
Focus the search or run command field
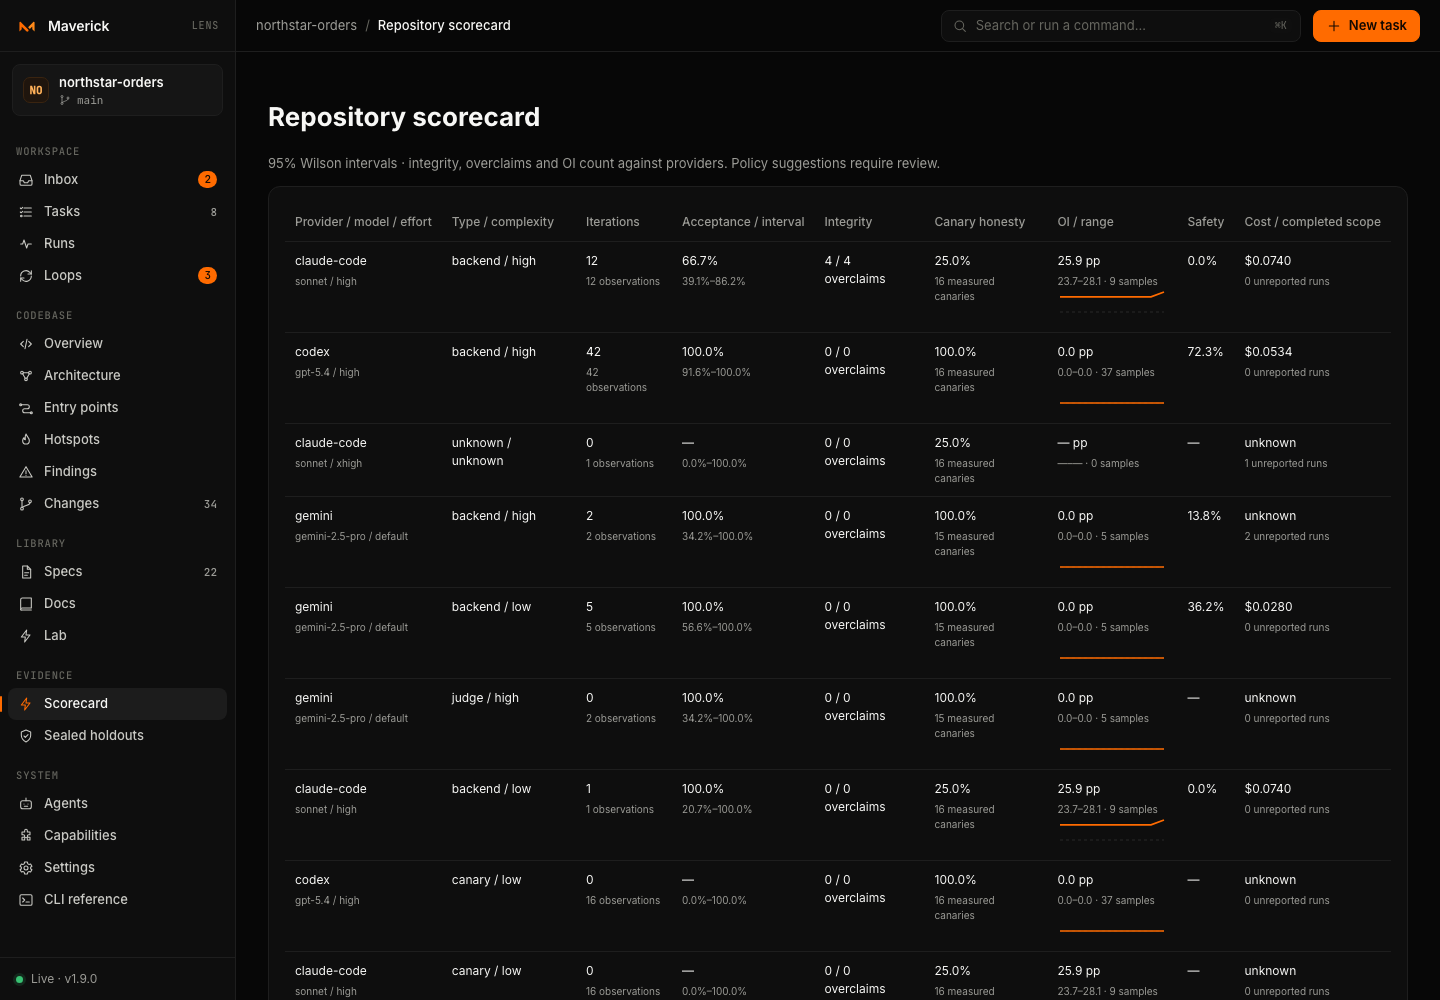point(1120,26)
